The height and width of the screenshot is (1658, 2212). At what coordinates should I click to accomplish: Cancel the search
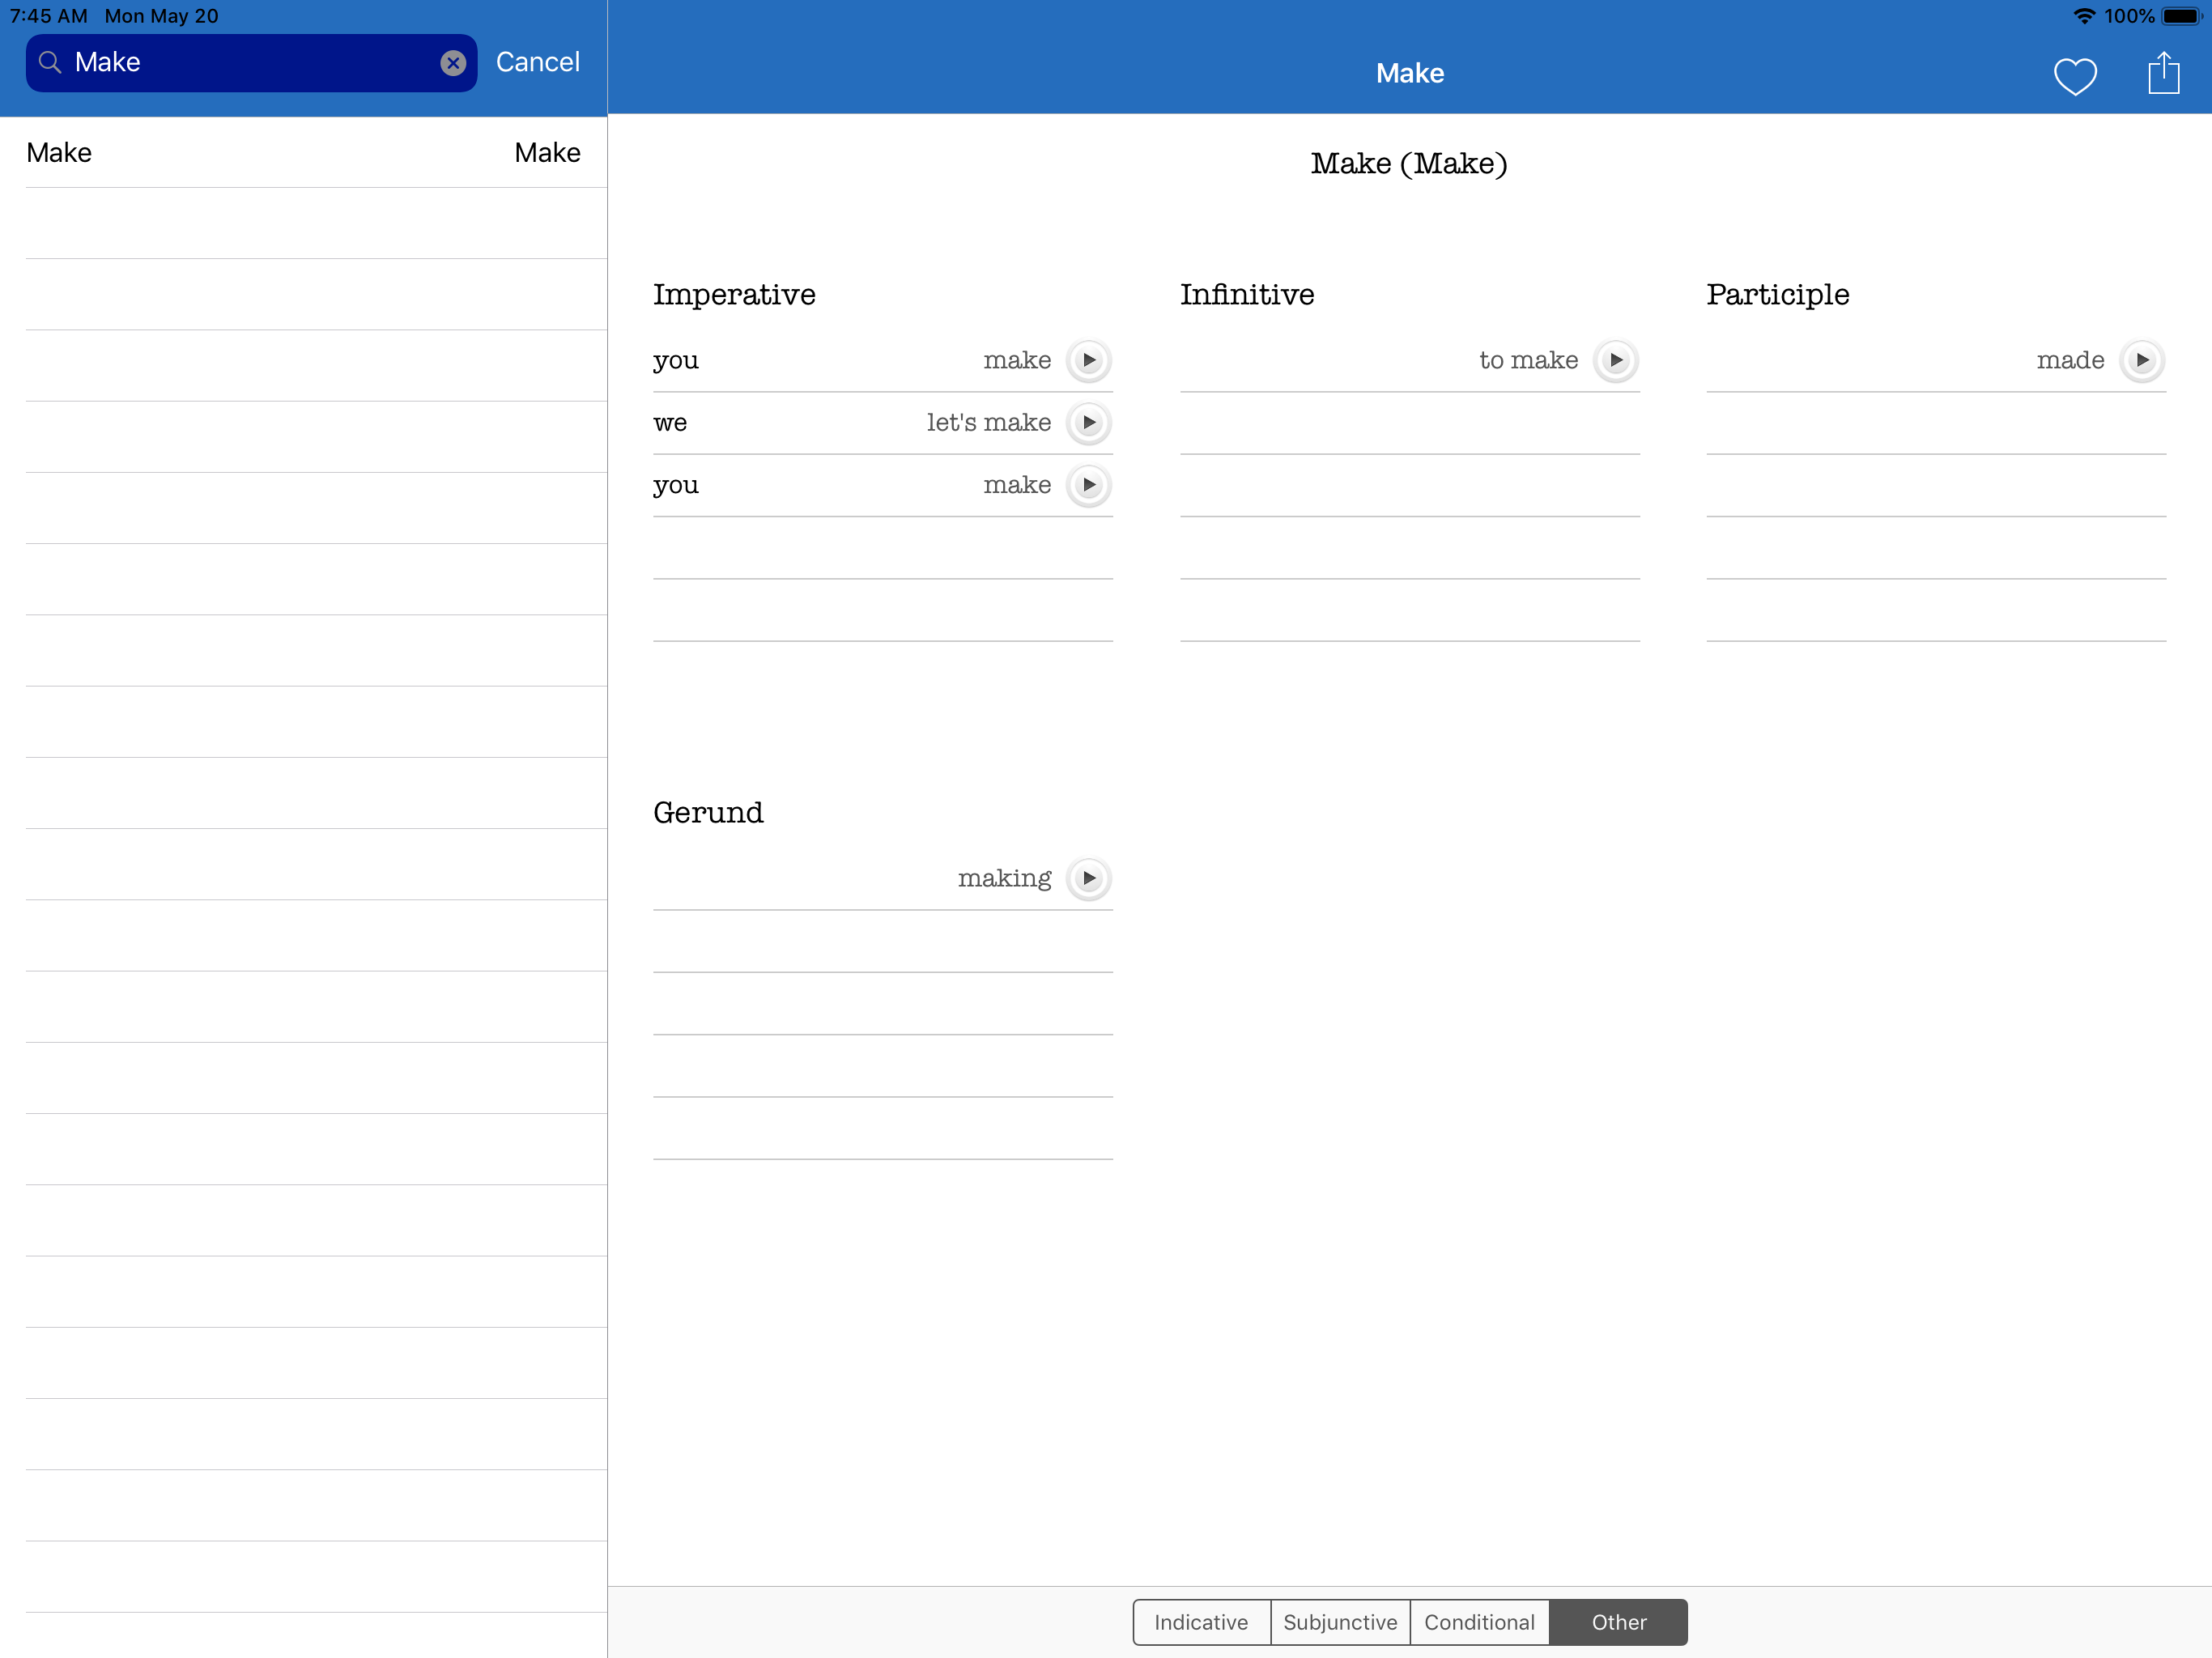click(x=538, y=62)
